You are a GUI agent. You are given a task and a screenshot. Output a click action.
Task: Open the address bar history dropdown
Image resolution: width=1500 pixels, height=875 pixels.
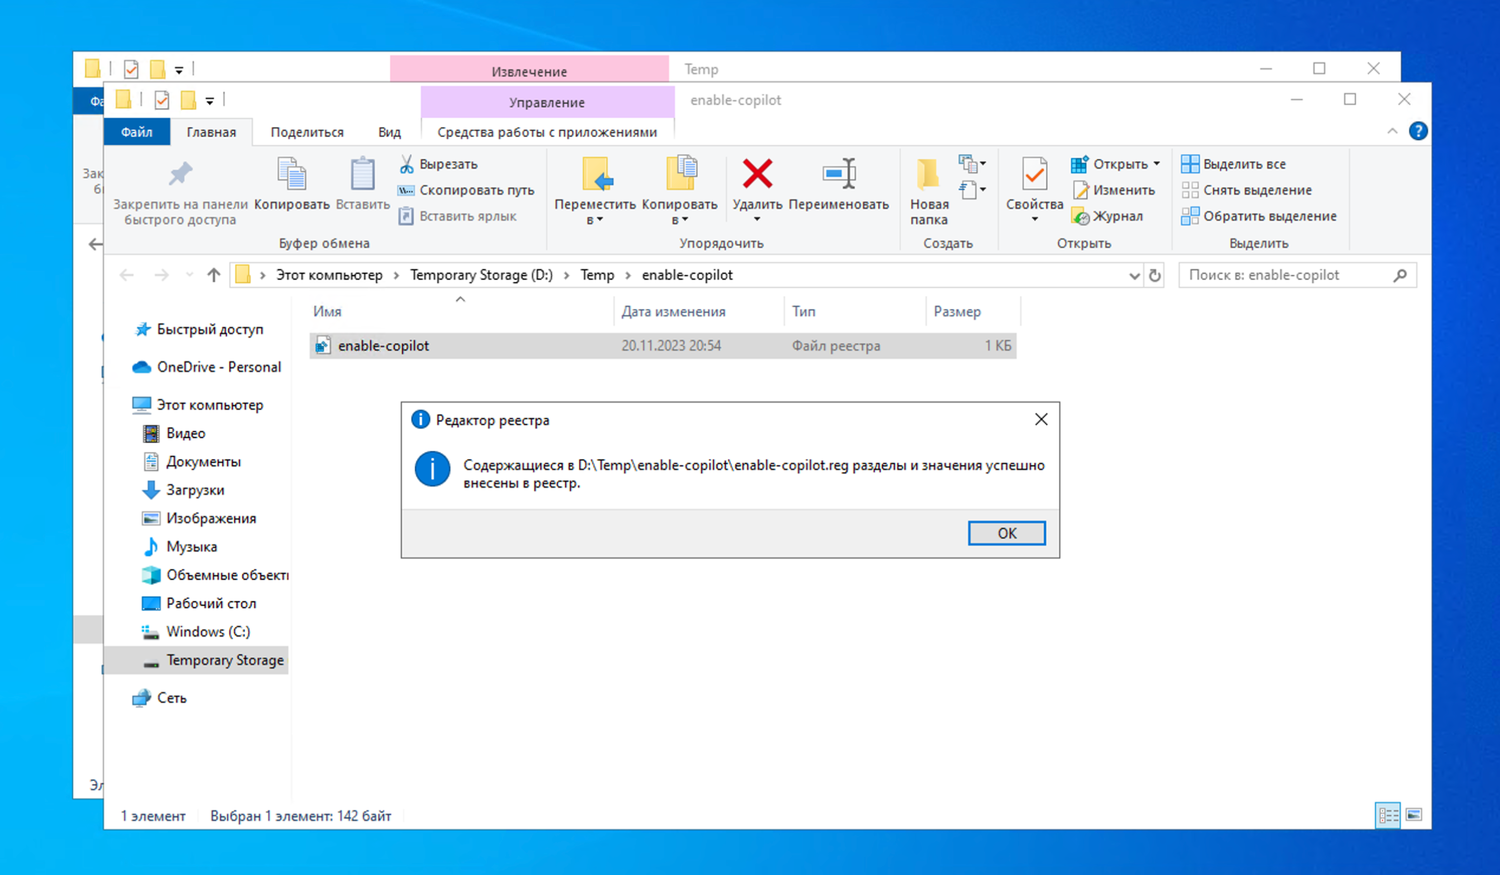tap(1134, 275)
